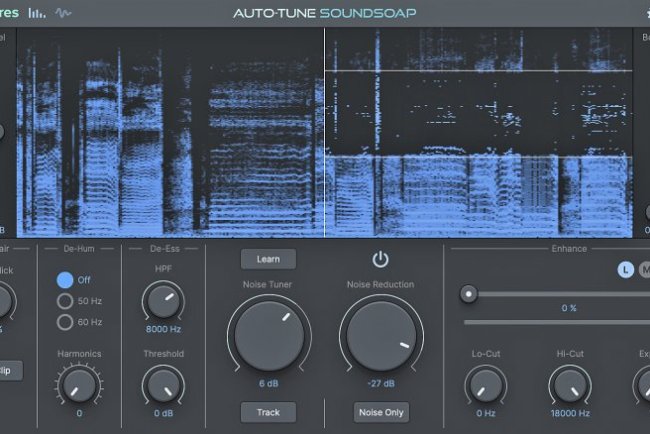This screenshot has height=434, width=650.
Task: Click the second Enhance slider track
Action: [x=557, y=322]
